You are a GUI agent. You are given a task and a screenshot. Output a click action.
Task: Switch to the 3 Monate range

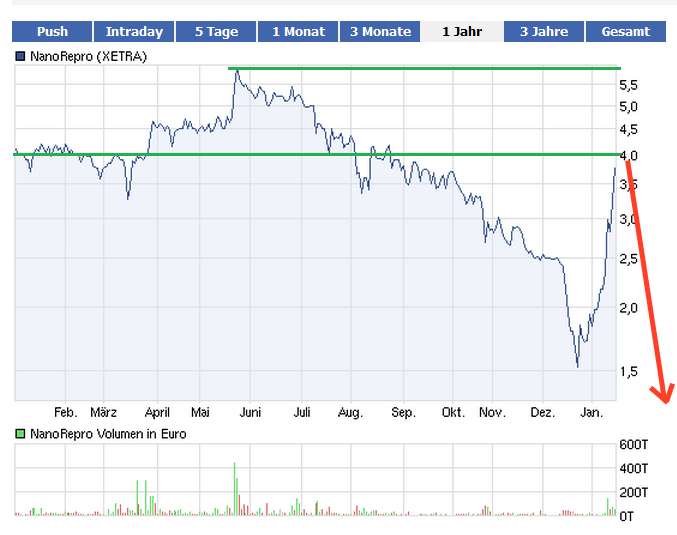click(x=380, y=32)
